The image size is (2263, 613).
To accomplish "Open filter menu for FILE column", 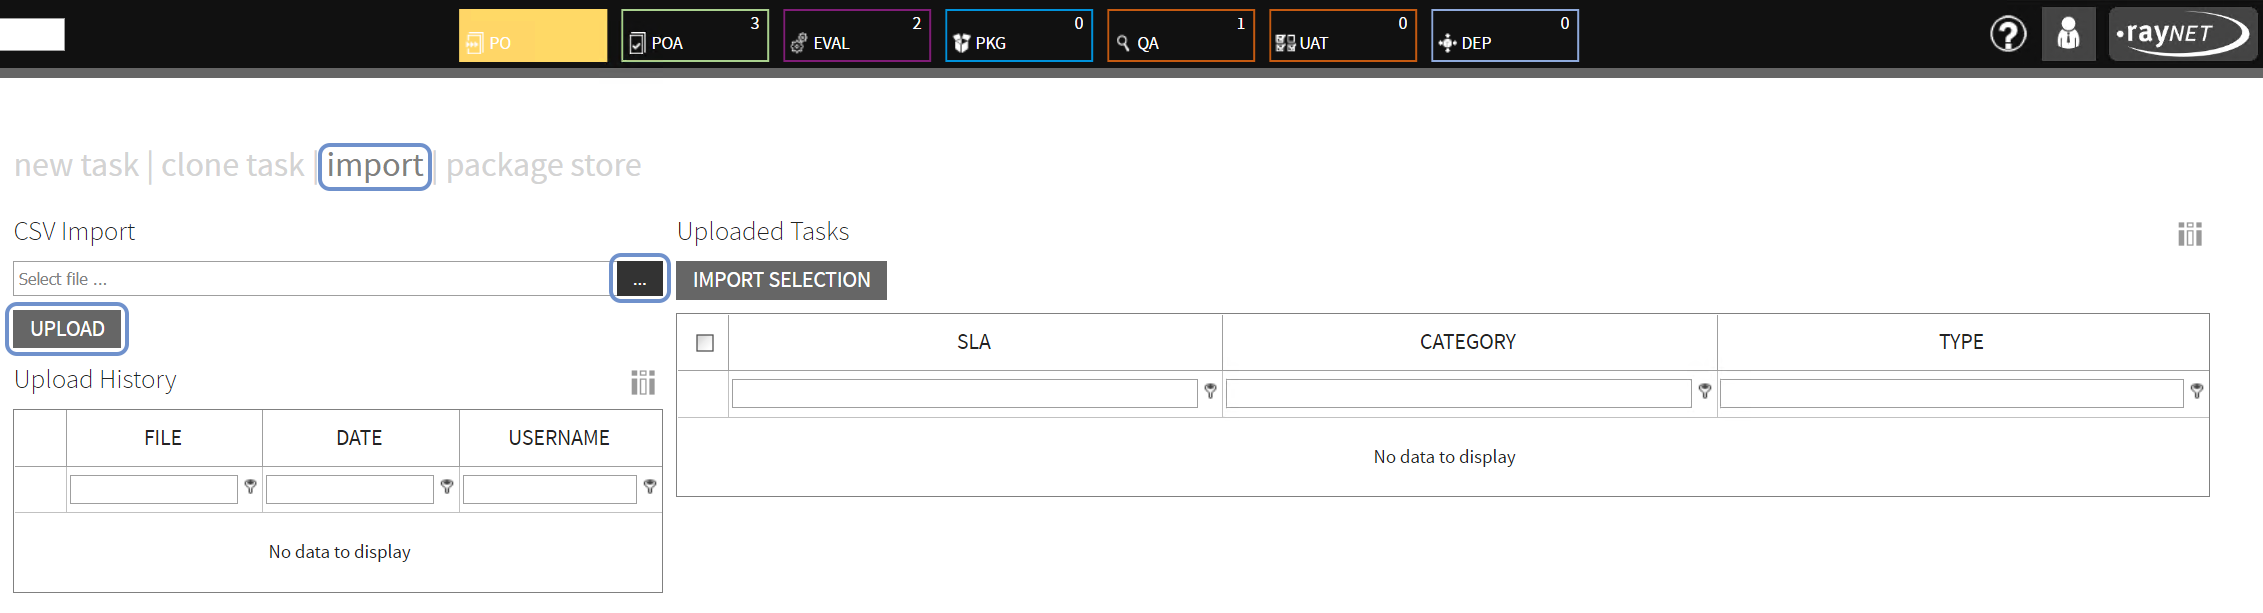I will coord(250,487).
